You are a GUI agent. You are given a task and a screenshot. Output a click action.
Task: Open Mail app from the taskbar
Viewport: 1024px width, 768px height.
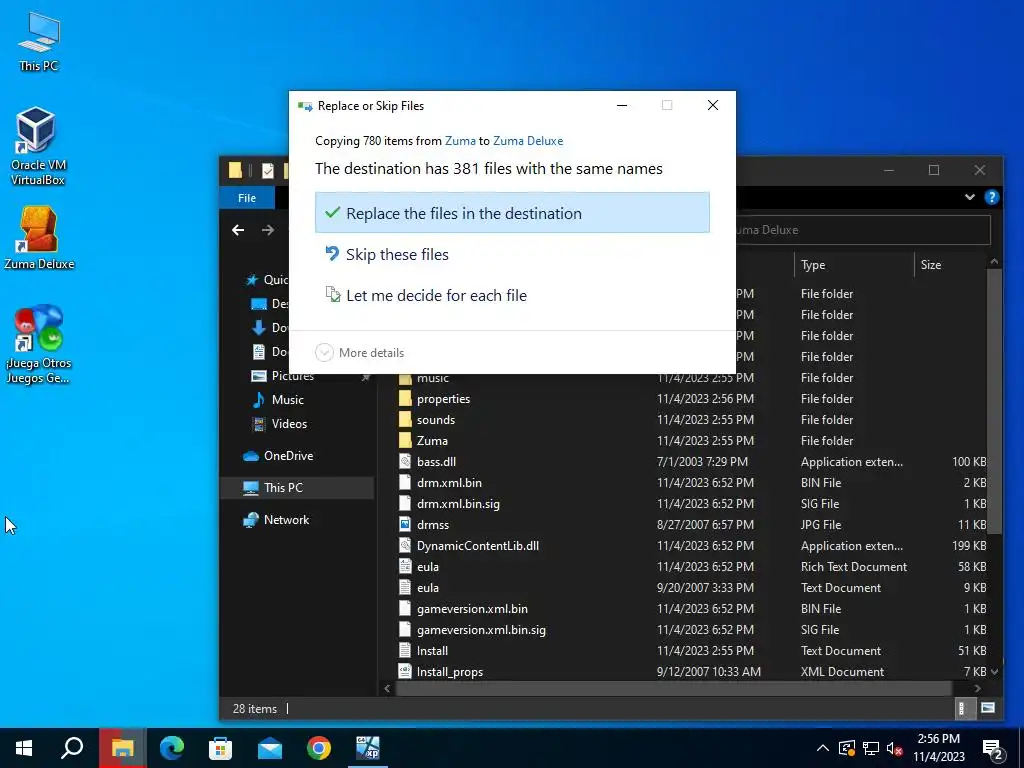270,748
